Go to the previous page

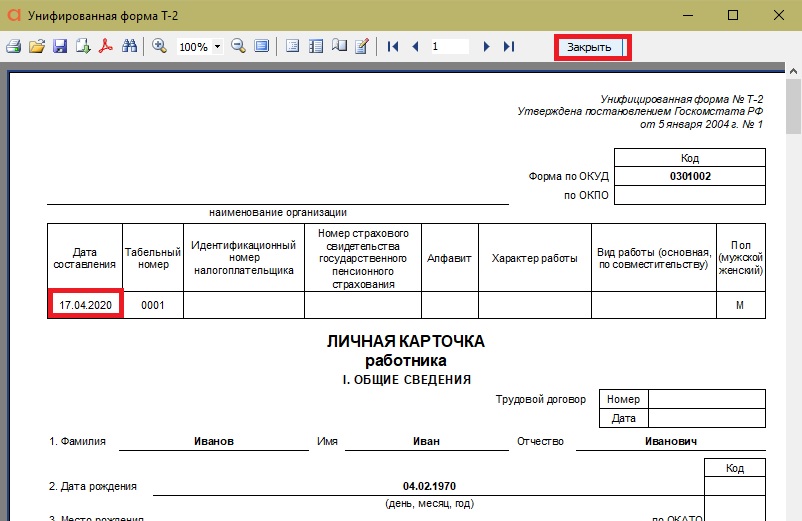pyautogui.click(x=415, y=47)
